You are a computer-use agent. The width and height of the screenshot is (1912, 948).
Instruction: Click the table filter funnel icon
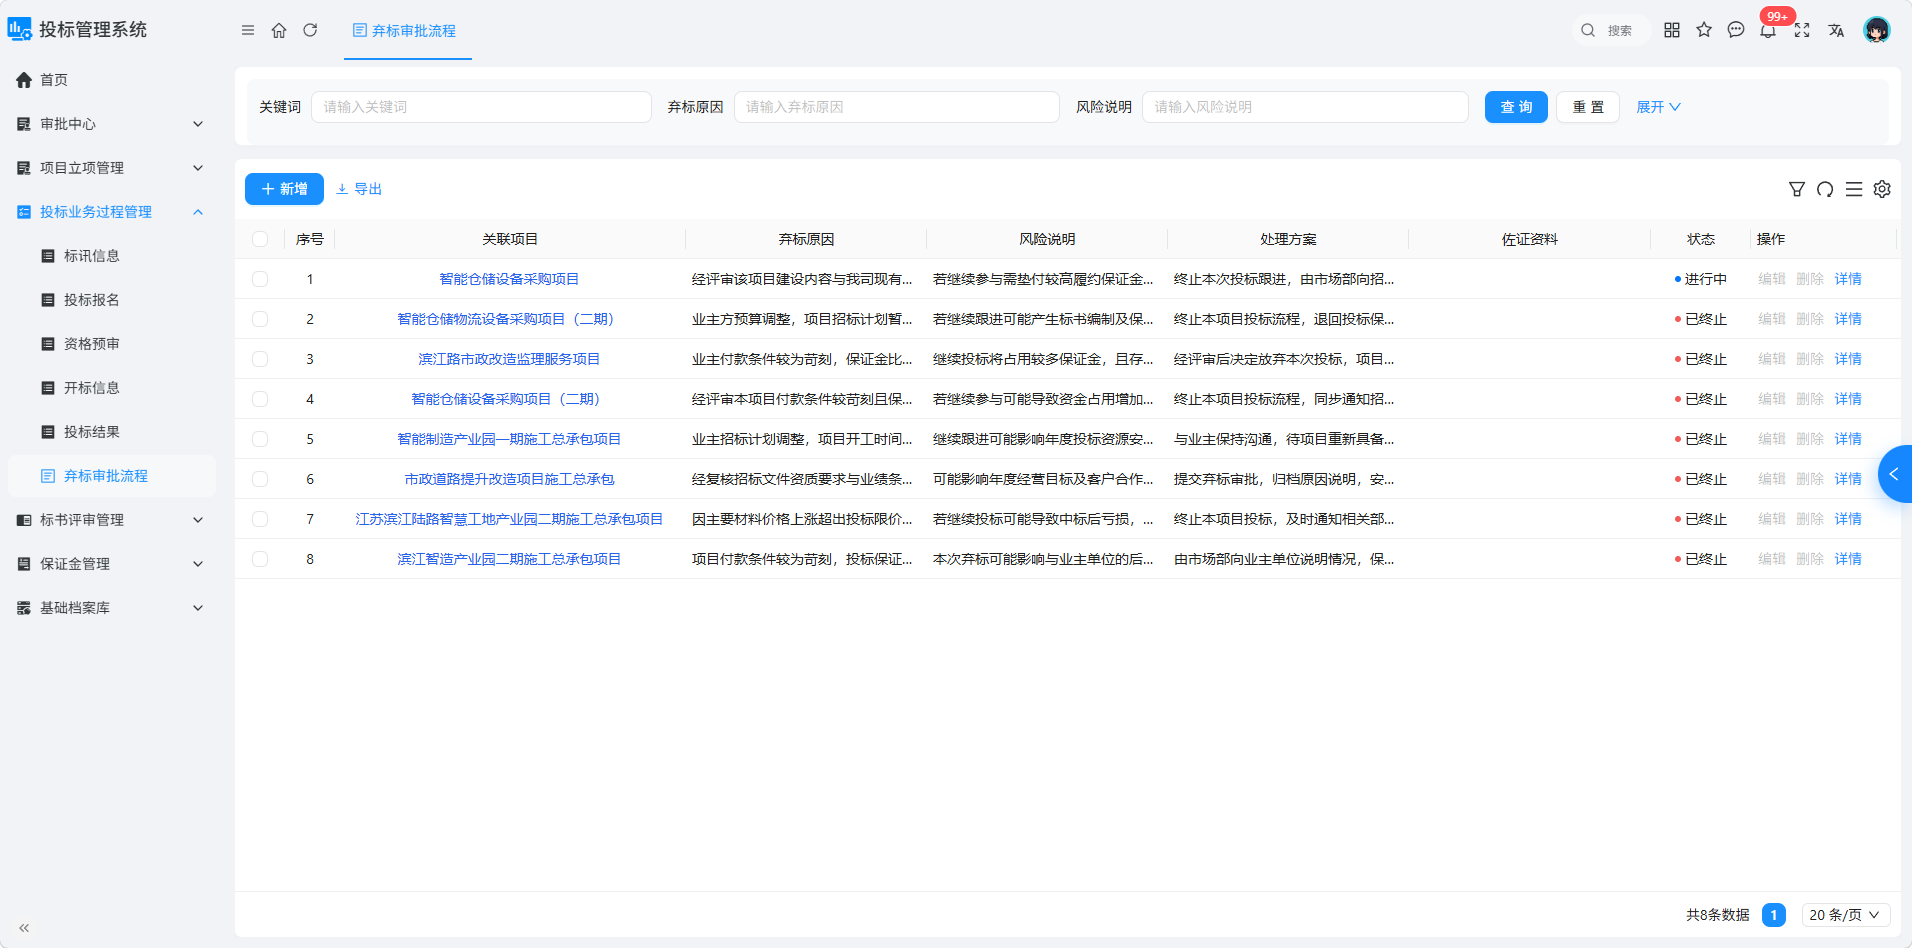(1797, 189)
